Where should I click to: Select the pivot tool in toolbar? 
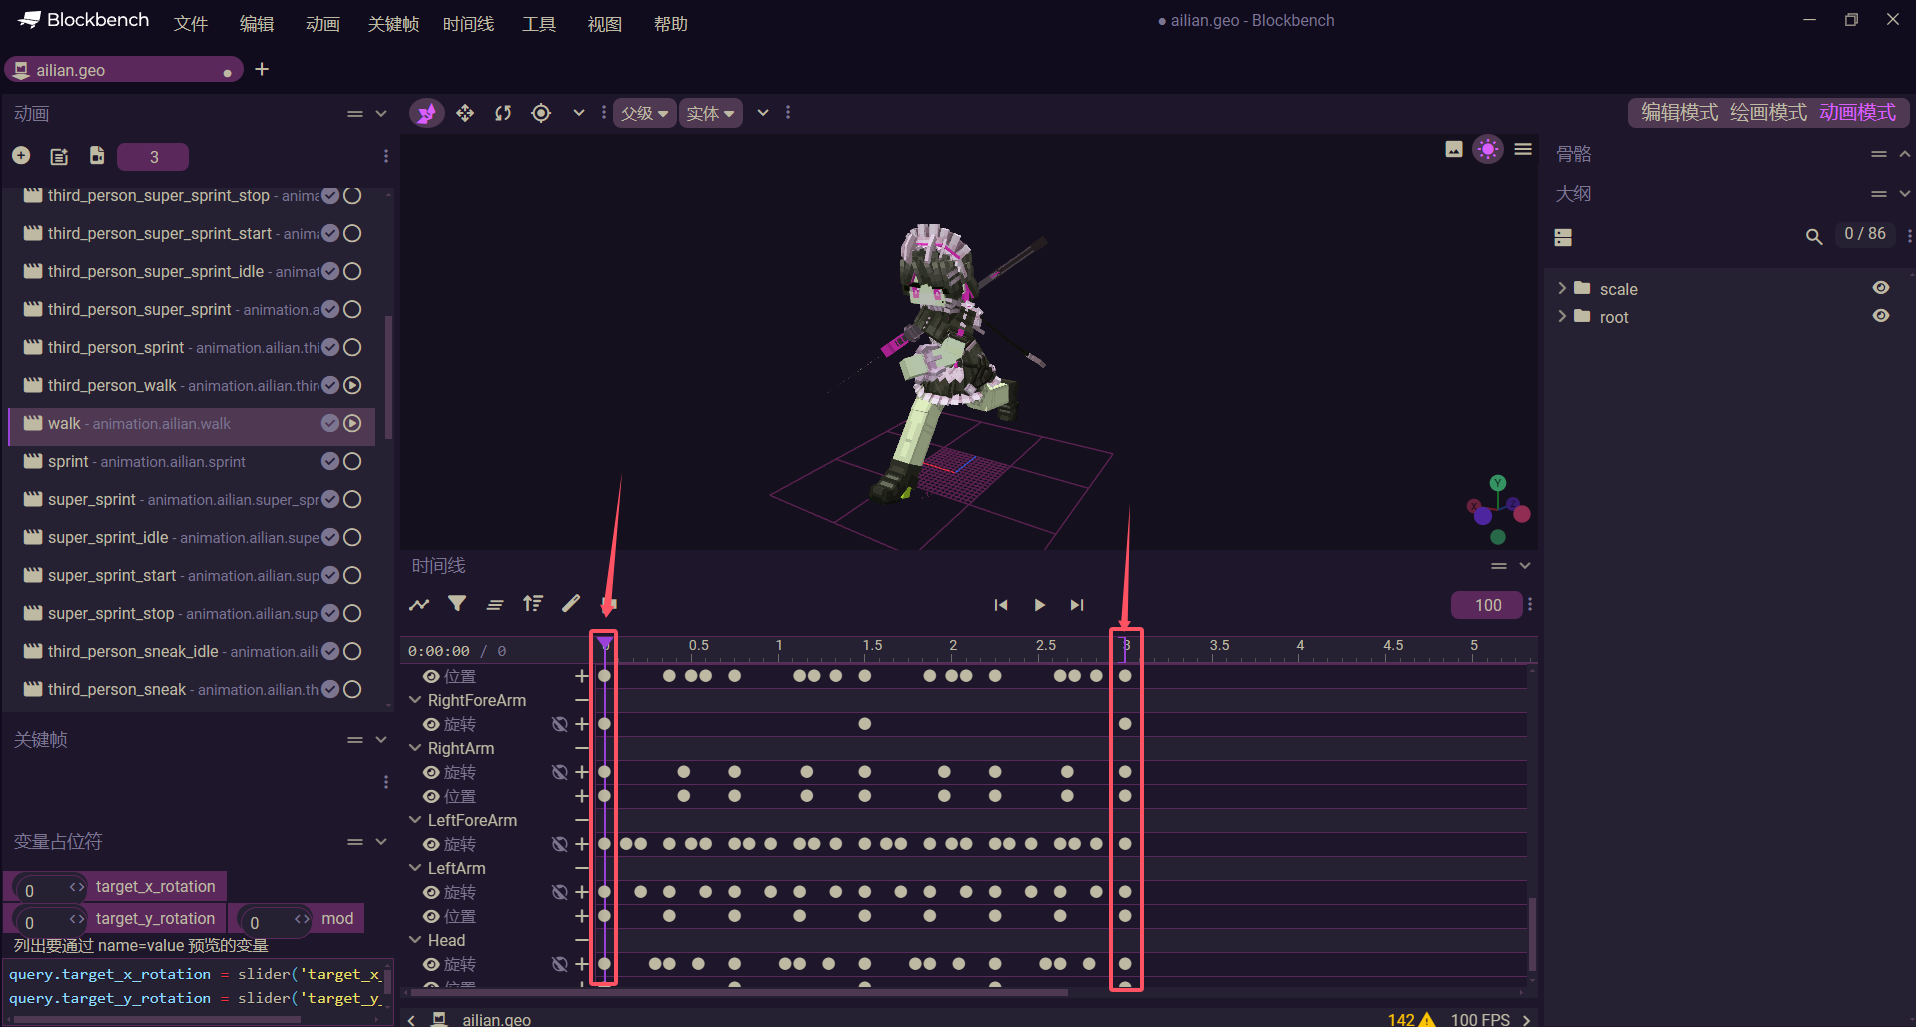point(541,113)
